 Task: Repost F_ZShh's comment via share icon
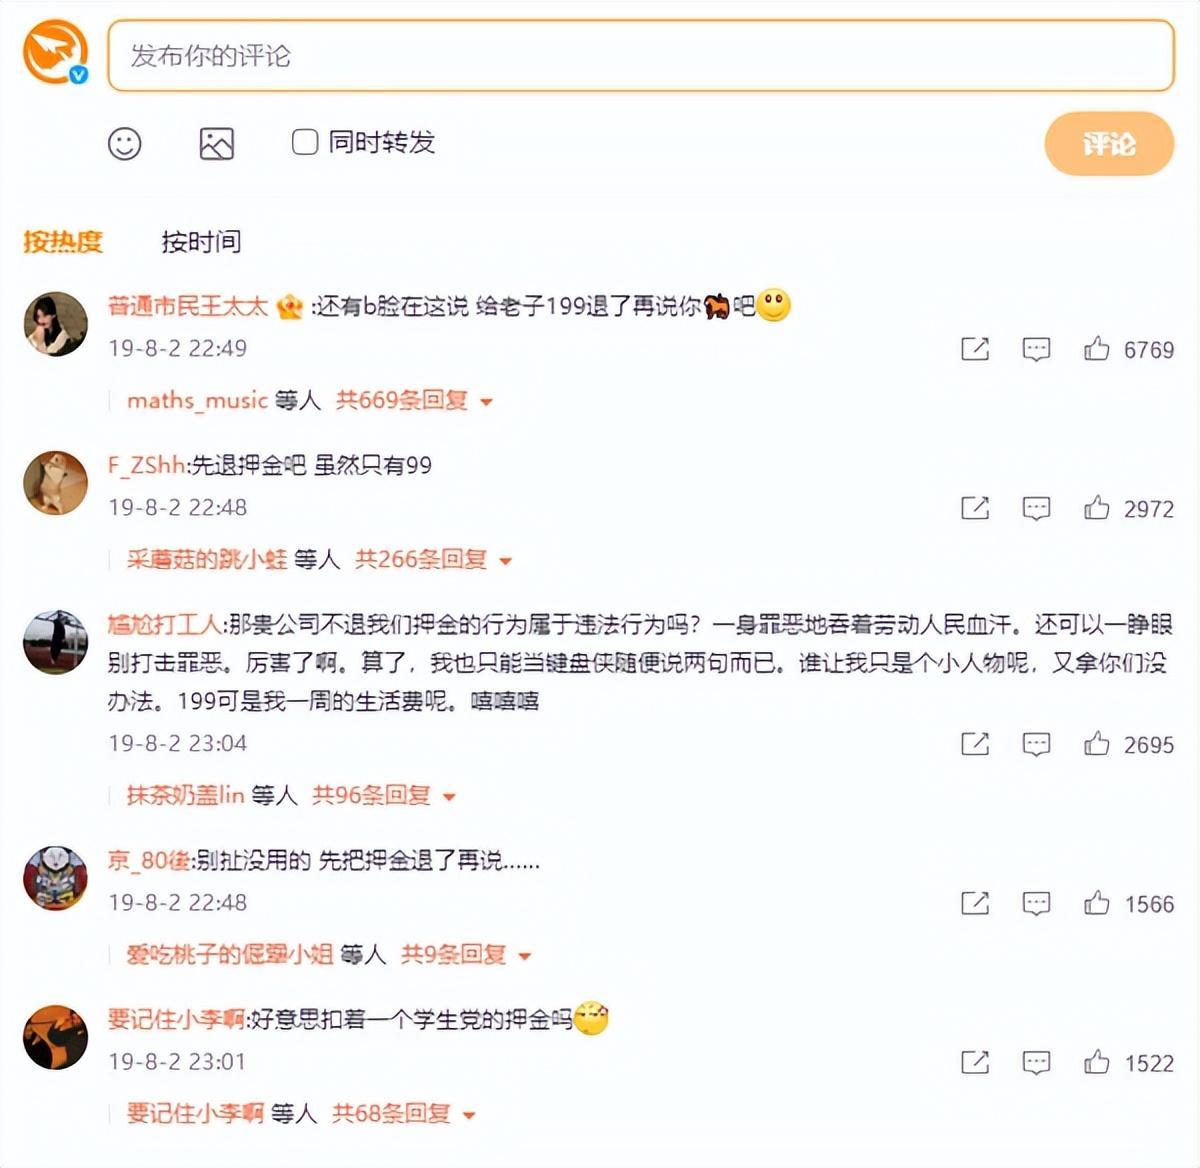(x=975, y=508)
